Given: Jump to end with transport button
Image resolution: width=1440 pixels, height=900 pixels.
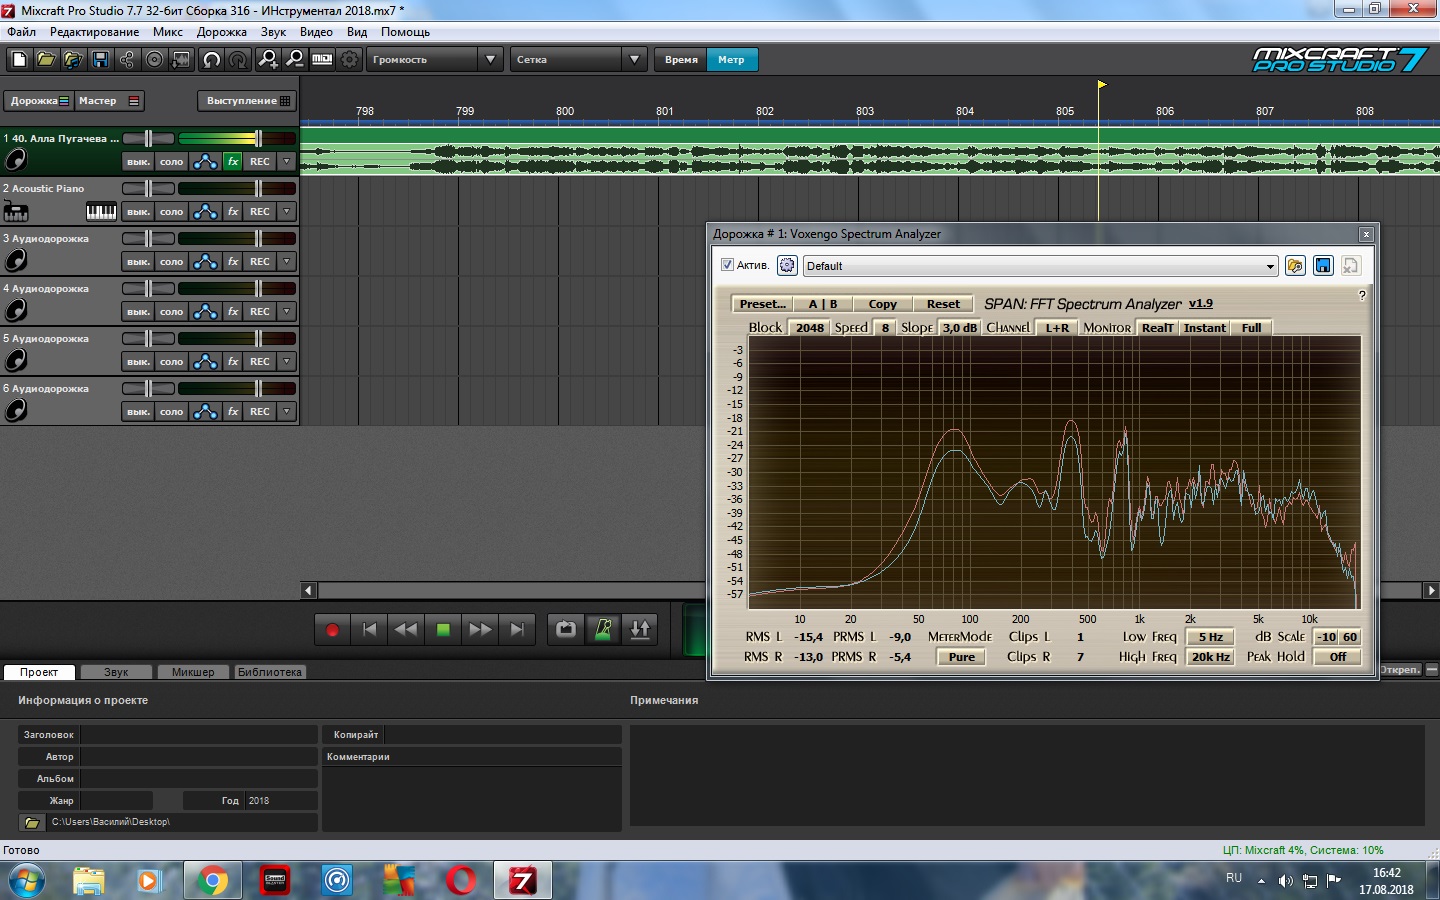Looking at the screenshot, I should [x=517, y=630].
